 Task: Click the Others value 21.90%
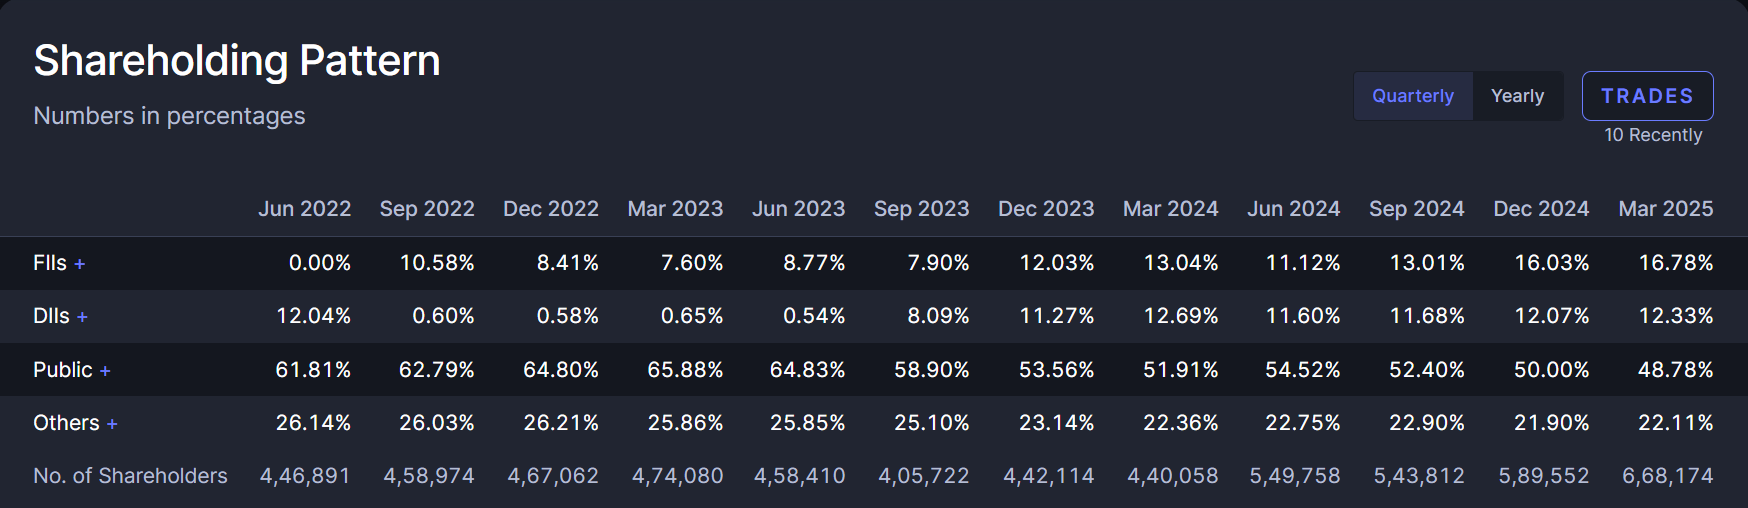[x=1552, y=423]
